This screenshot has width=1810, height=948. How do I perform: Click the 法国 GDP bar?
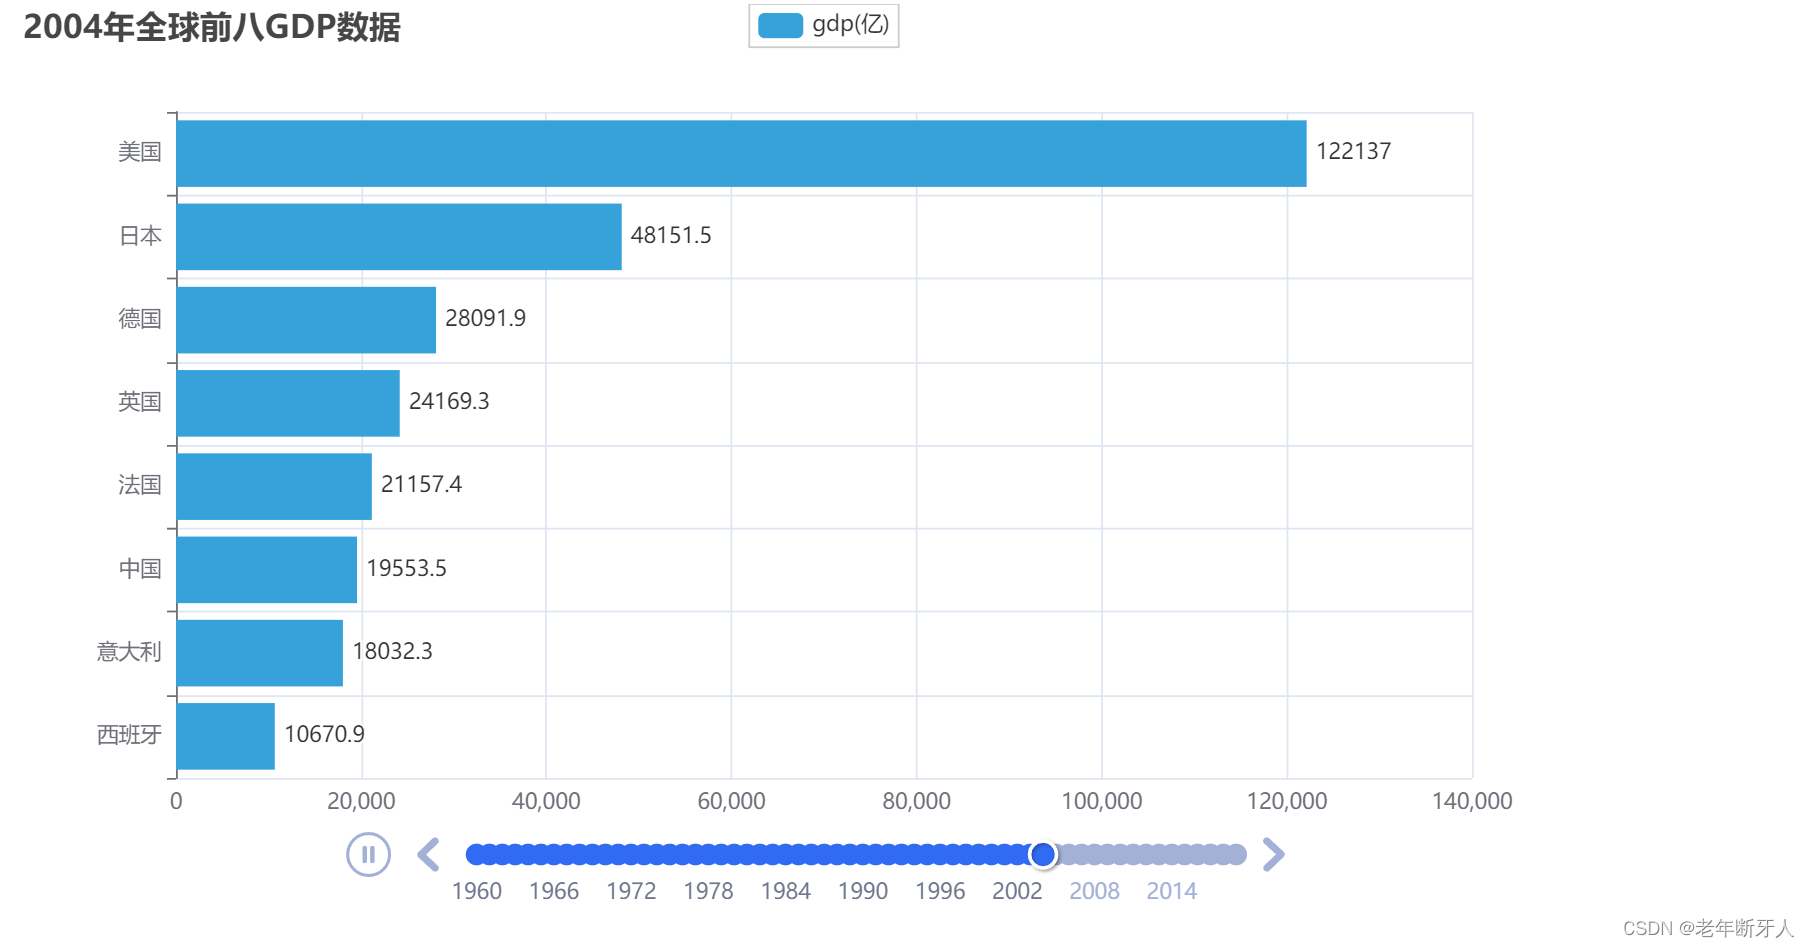274,486
